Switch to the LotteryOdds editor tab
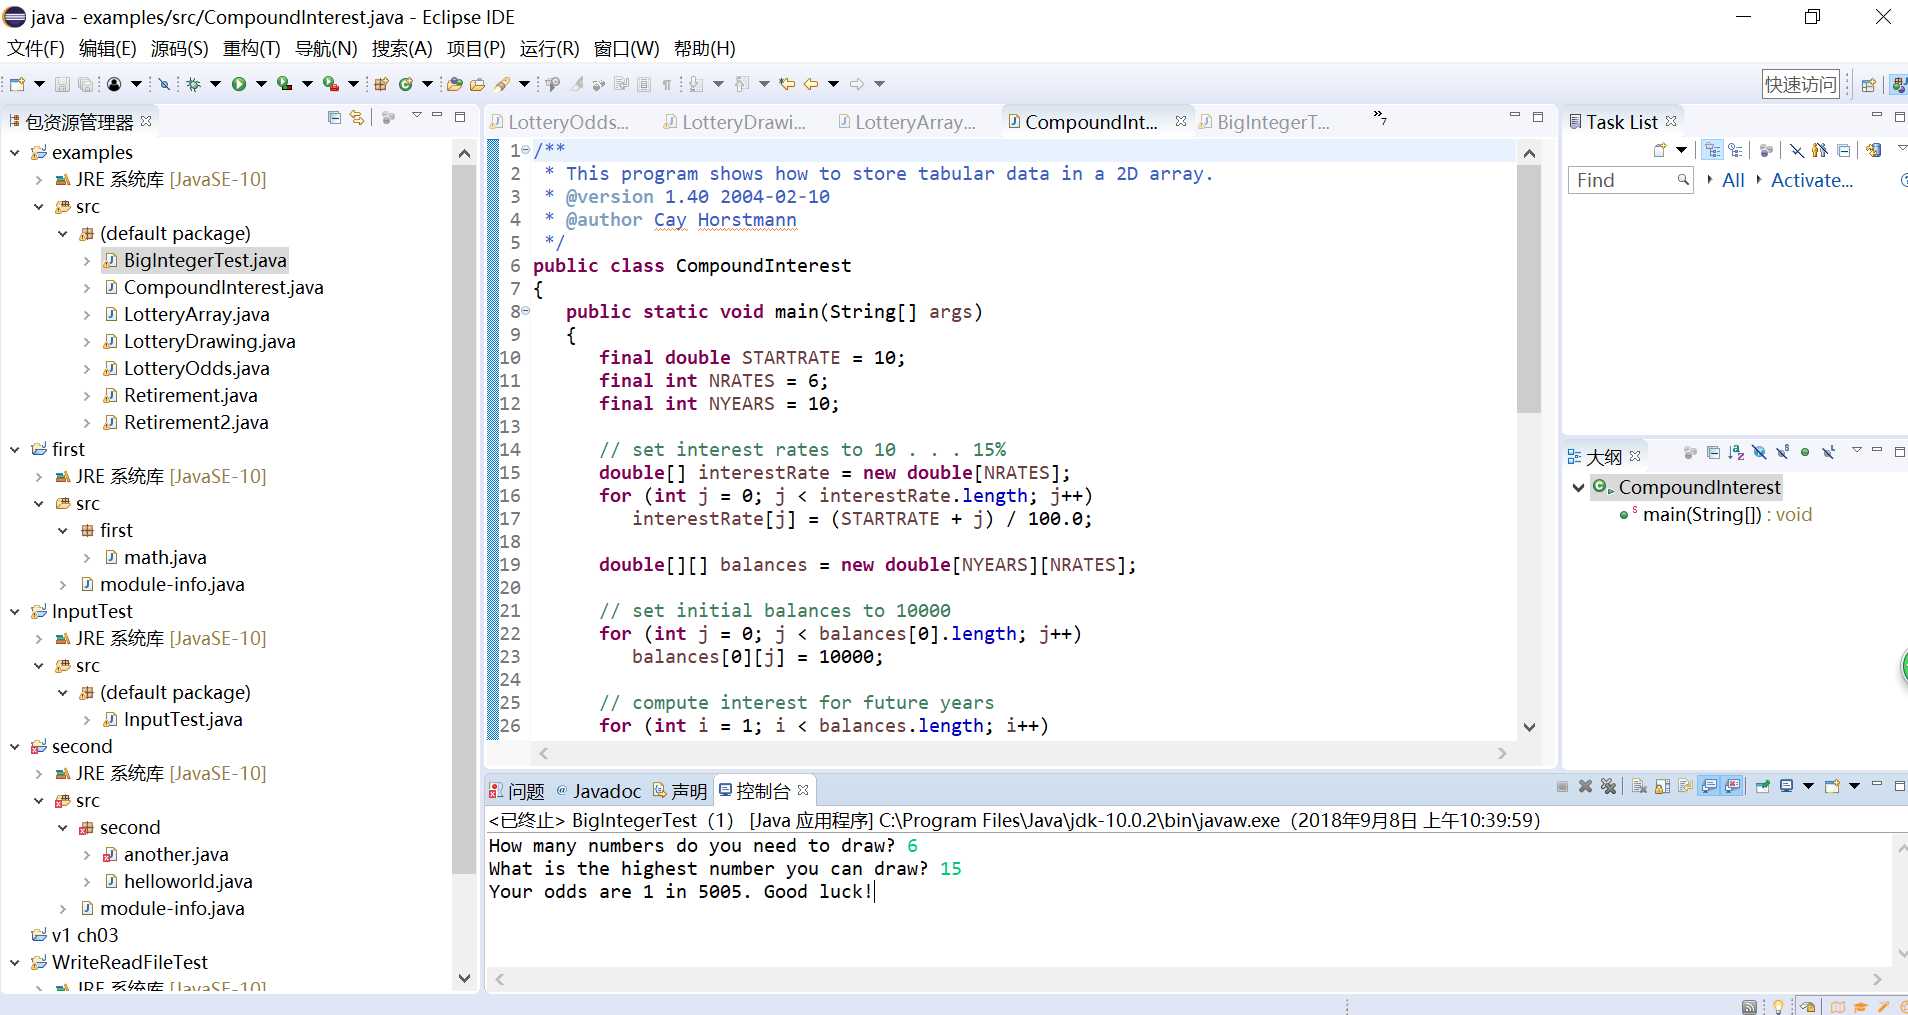Screen dimensions: 1908x1015 click(x=559, y=122)
